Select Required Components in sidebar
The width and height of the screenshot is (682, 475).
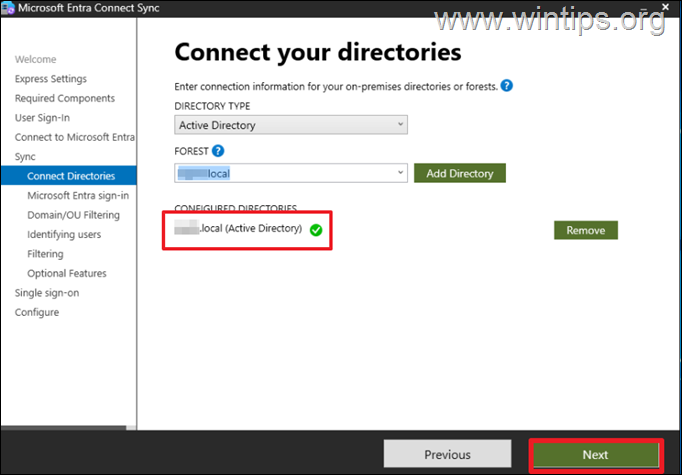click(65, 98)
